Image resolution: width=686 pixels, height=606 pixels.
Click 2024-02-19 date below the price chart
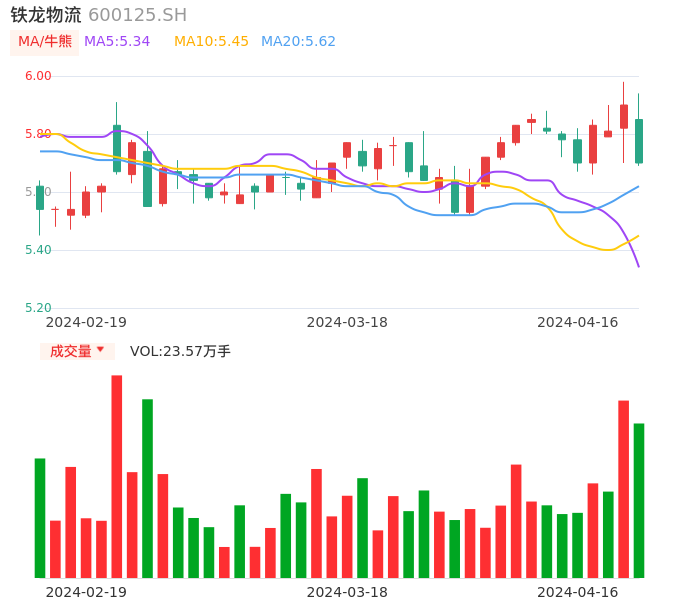(86, 322)
